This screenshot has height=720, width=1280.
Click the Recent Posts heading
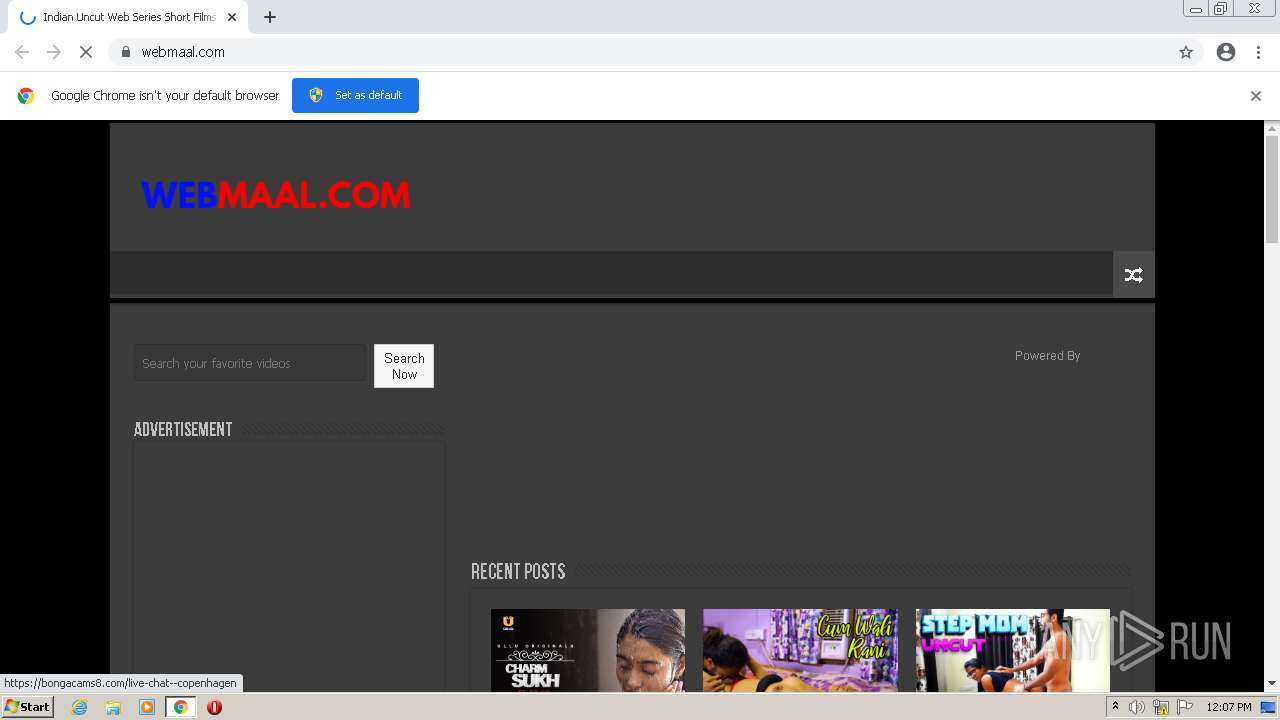pos(518,572)
